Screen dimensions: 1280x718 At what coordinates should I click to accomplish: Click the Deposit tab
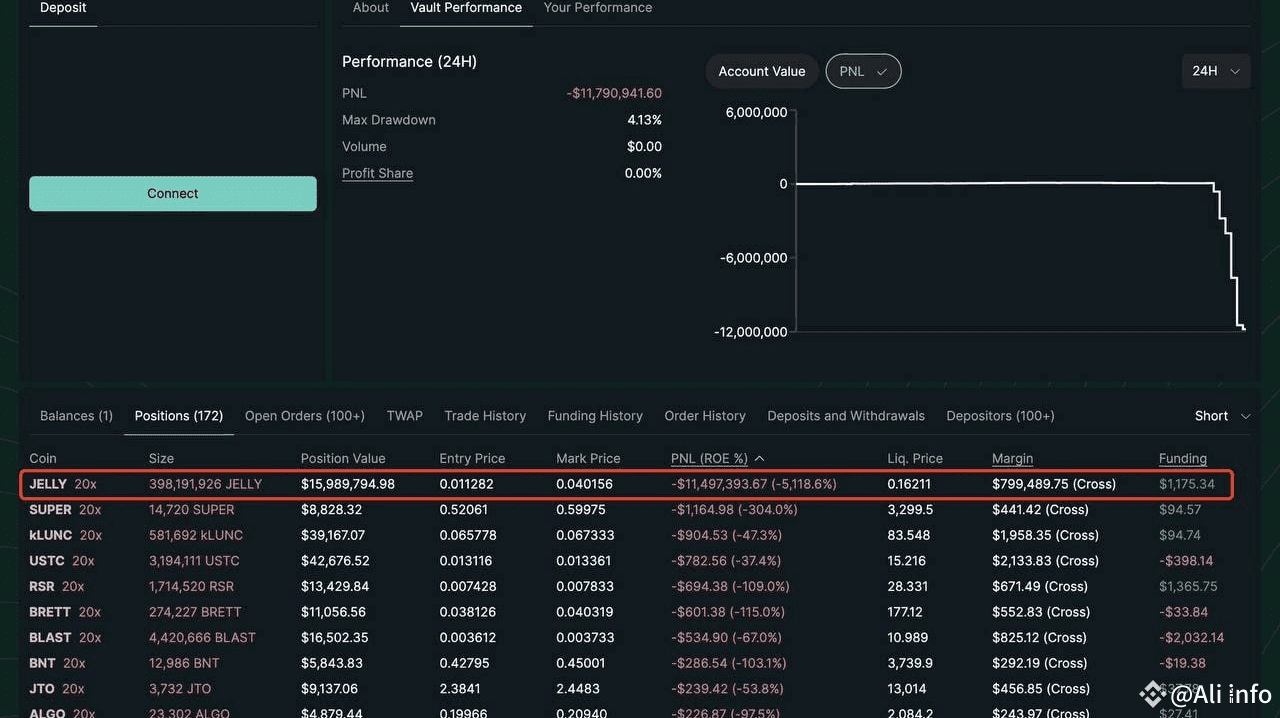[63, 8]
